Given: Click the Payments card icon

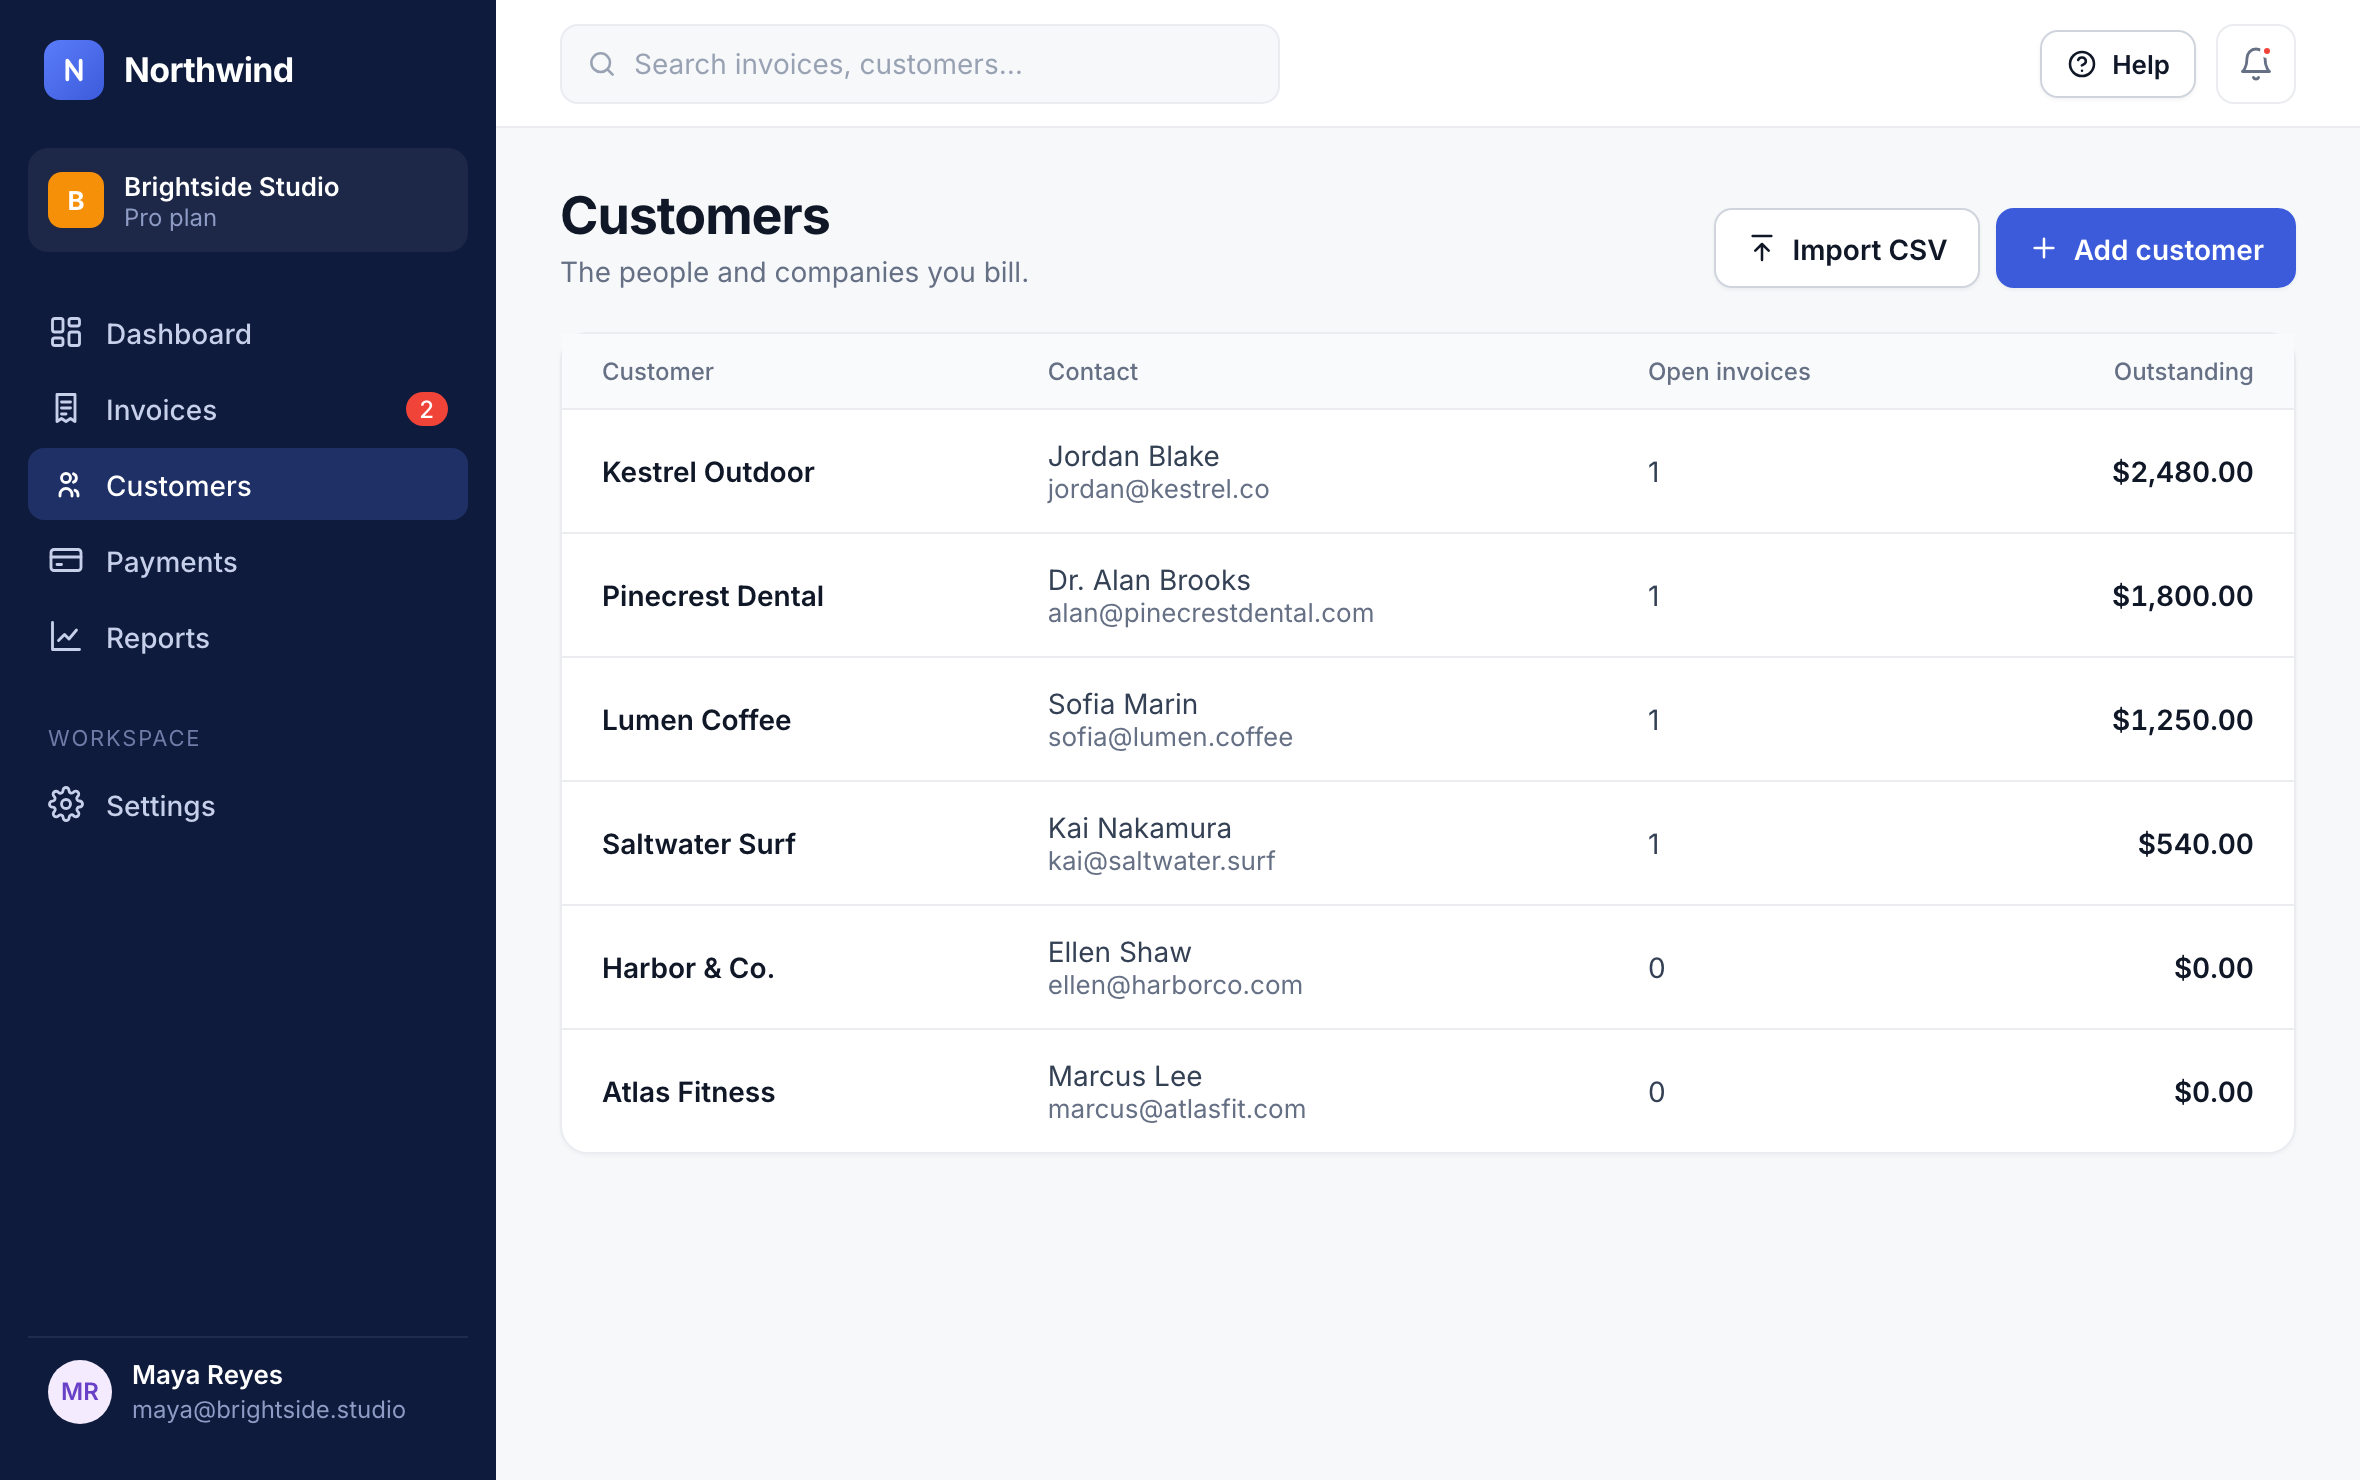Looking at the screenshot, I should tap(66, 561).
